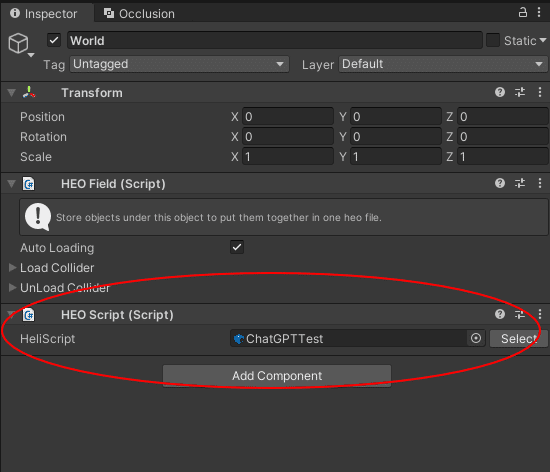Viewport: 550px width, 472px height.
Task: Click the Position X value field
Action: pyautogui.click(x=288, y=117)
